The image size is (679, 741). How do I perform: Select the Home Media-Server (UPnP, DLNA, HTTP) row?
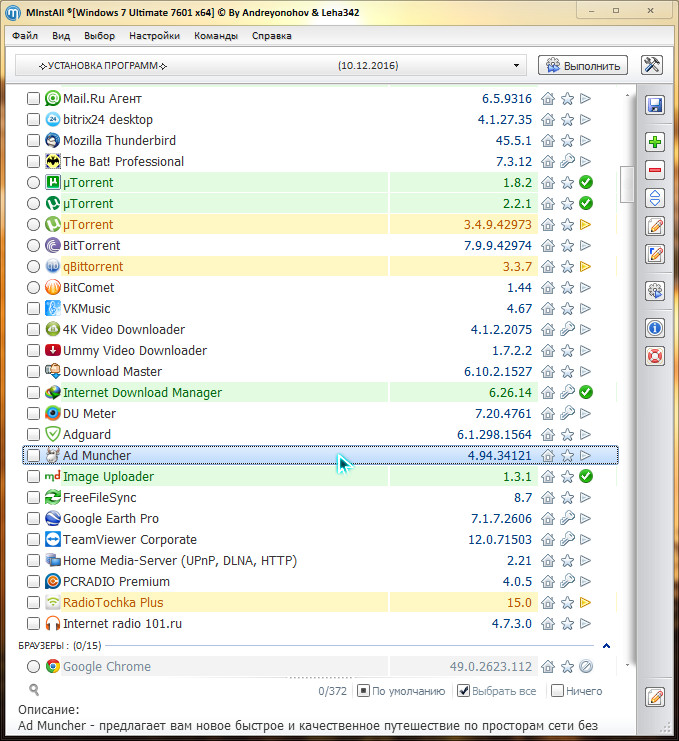tap(320, 560)
